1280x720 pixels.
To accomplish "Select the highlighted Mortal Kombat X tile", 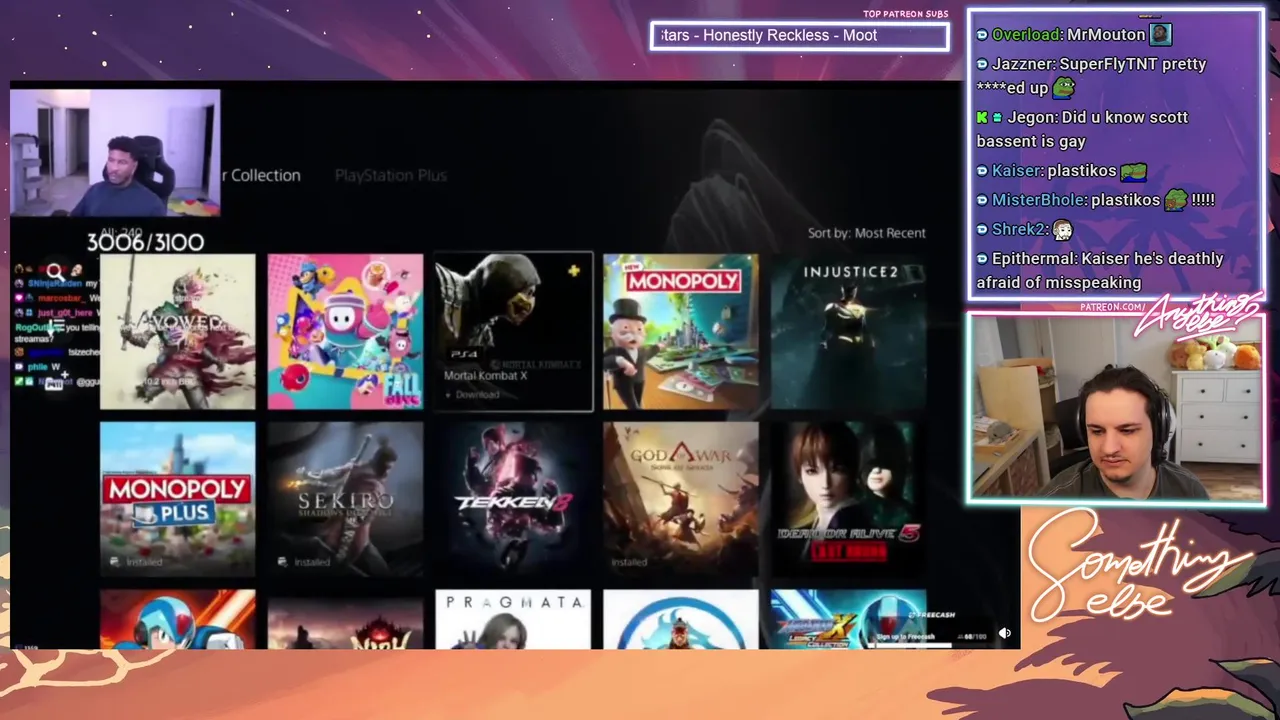I will [x=513, y=331].
